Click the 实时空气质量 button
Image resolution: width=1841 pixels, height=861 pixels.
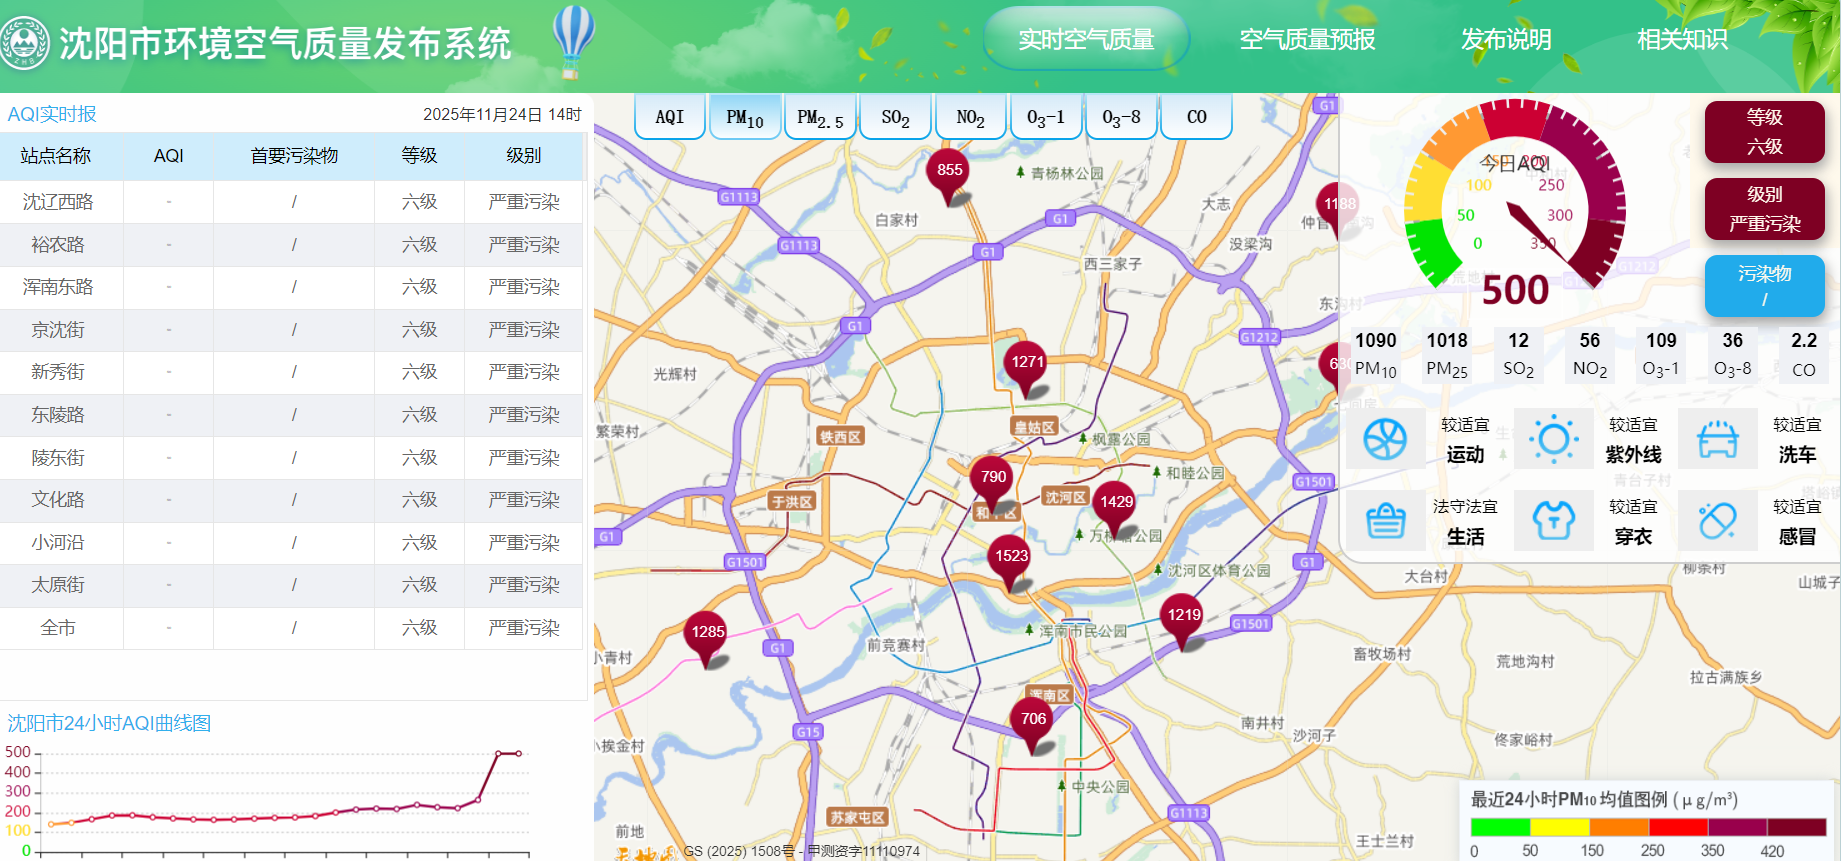(1086, 40)
